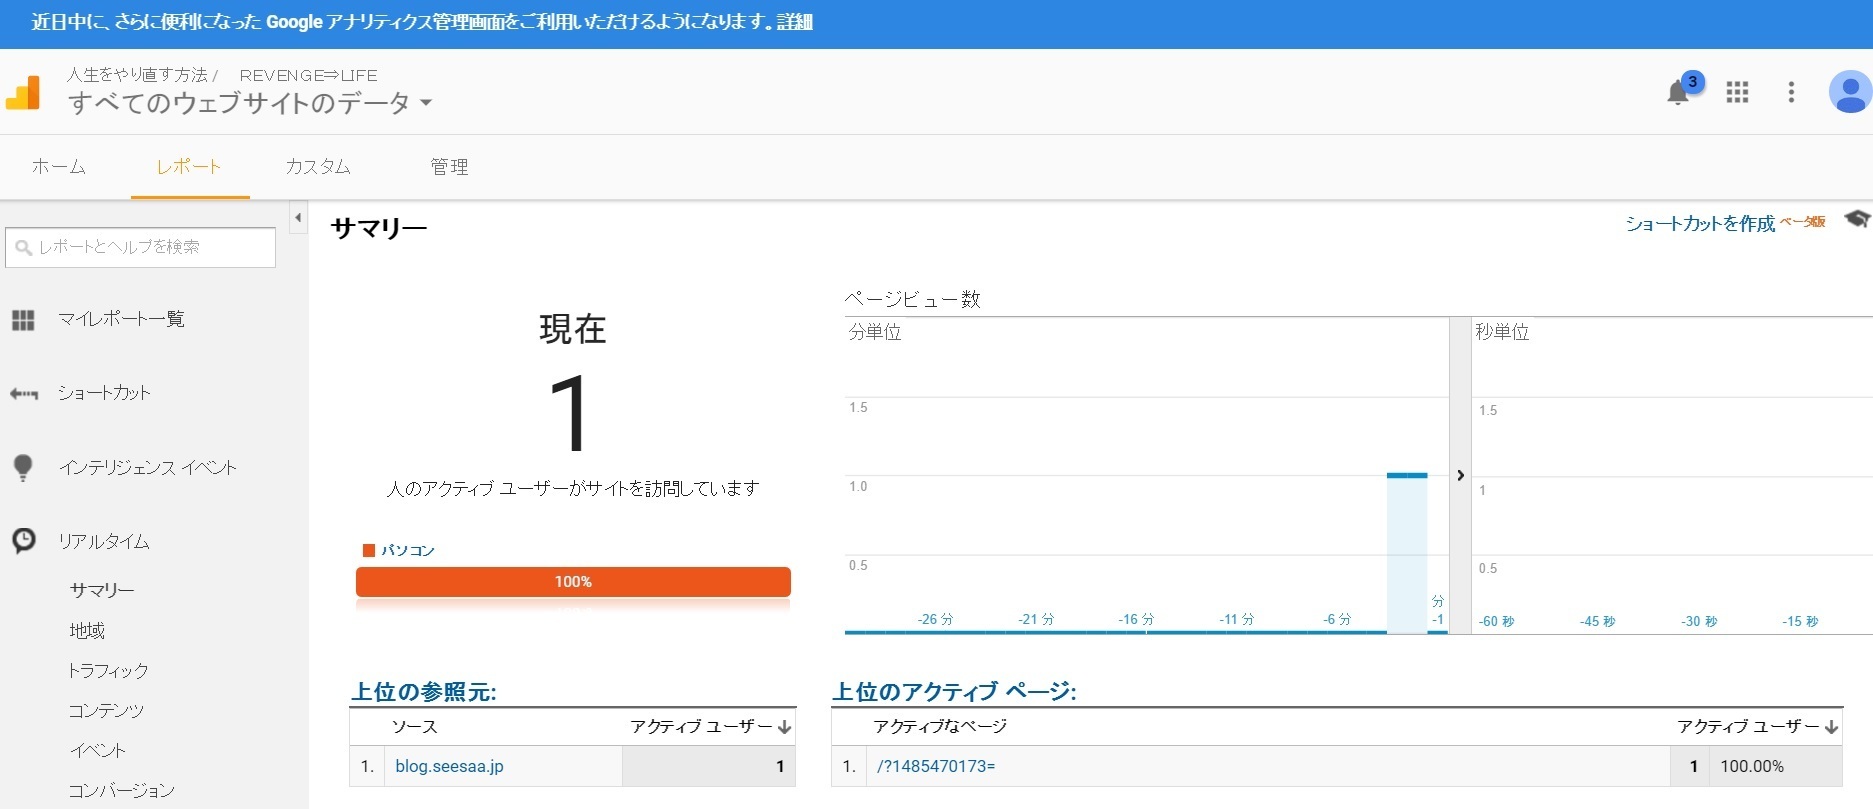Open ショートカット in the sidebar
The image size is (1873, 809).
104,393
